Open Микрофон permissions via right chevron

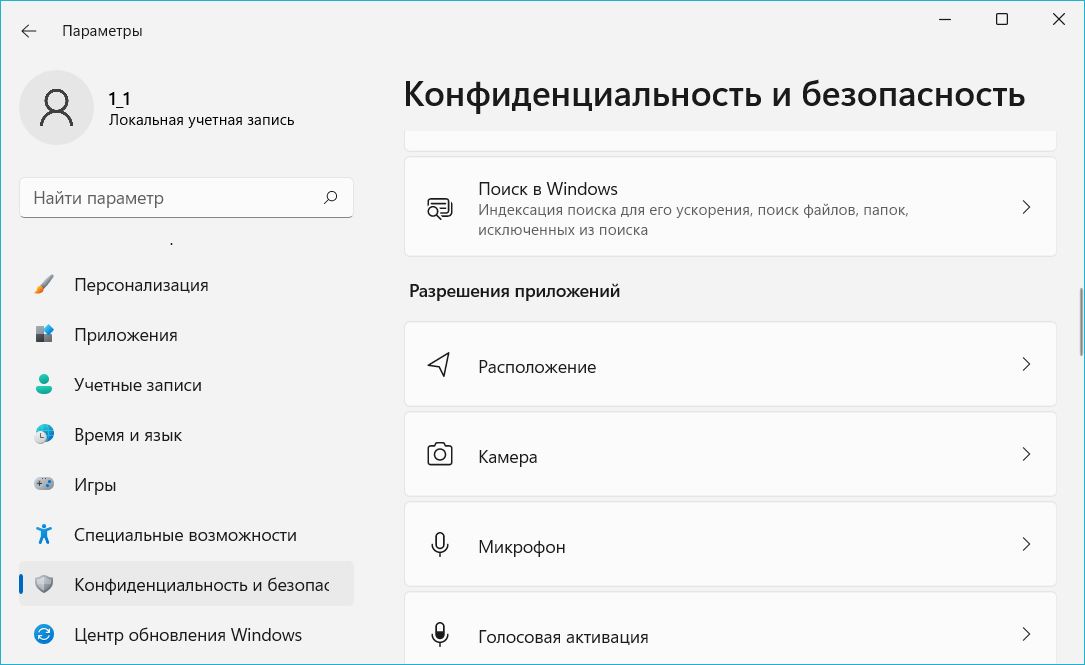[1025, 545]
